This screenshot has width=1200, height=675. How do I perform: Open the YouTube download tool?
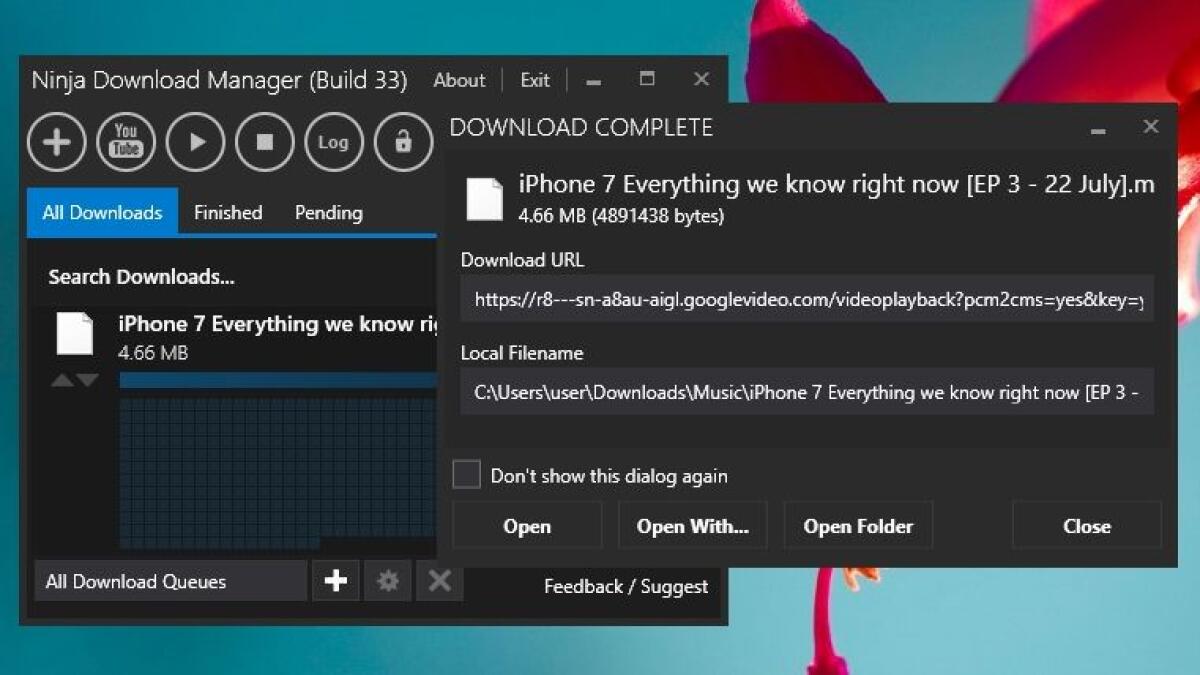(x=125, y=142)
